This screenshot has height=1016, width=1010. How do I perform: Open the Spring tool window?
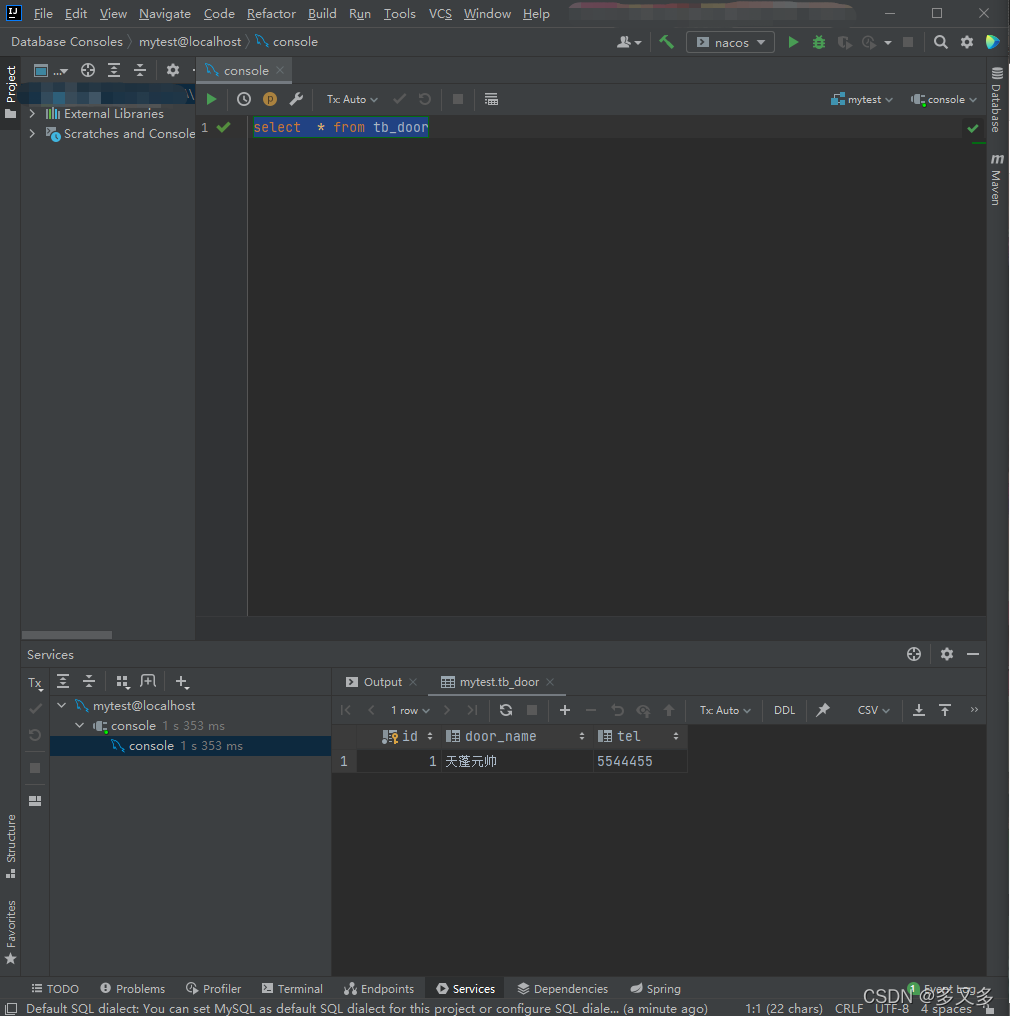pyautogui.click(x=656, y=988)
